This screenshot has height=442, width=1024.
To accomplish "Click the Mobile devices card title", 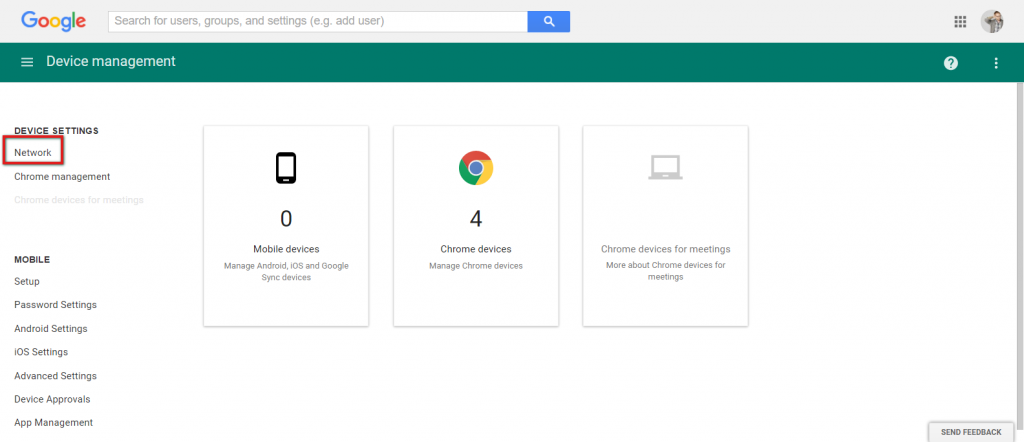I will point(286,249).
